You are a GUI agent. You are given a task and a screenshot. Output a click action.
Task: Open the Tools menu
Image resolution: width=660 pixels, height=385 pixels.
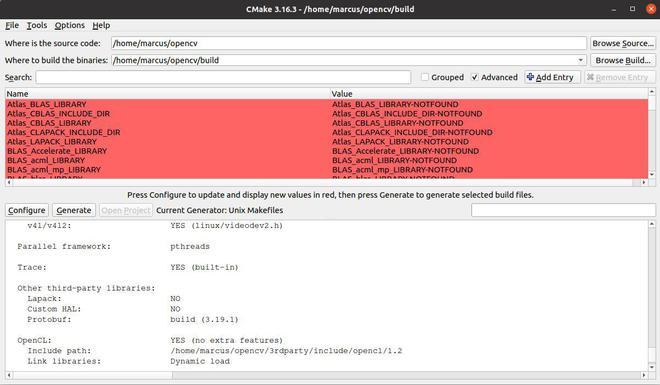click(x=37, y=25)
